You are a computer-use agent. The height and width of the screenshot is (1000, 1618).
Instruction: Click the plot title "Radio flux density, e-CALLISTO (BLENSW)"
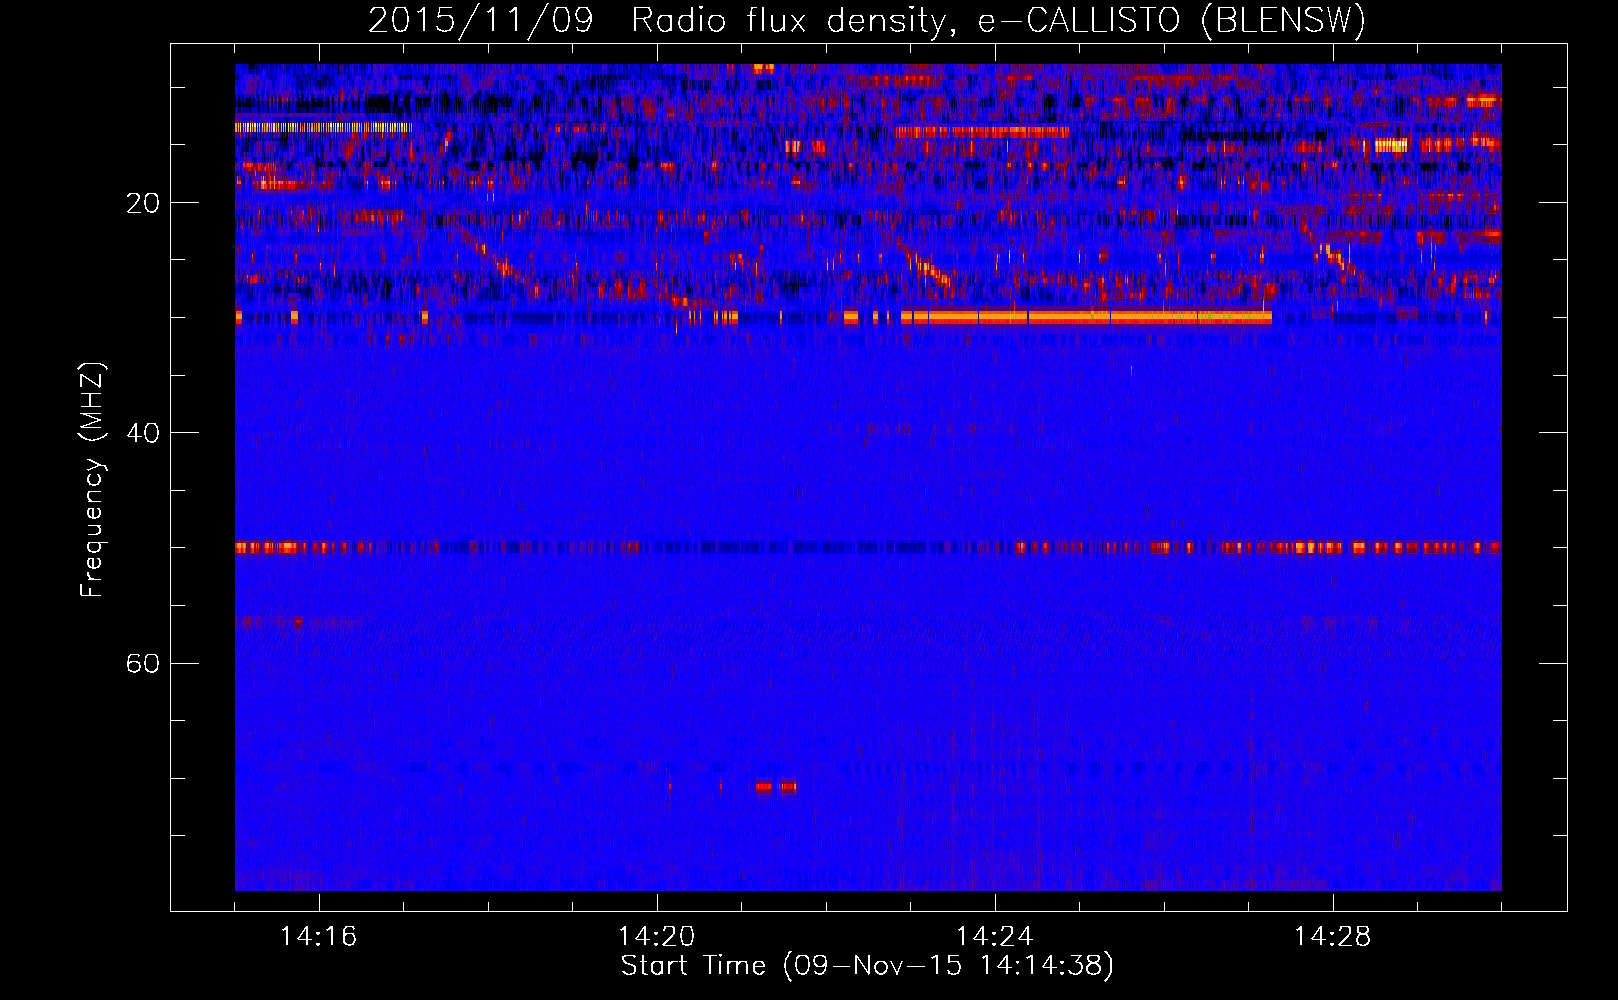998,21
